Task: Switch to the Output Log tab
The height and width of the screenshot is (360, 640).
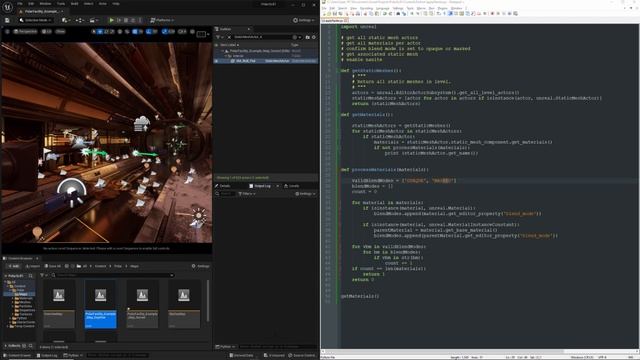Action: point(260,186)
